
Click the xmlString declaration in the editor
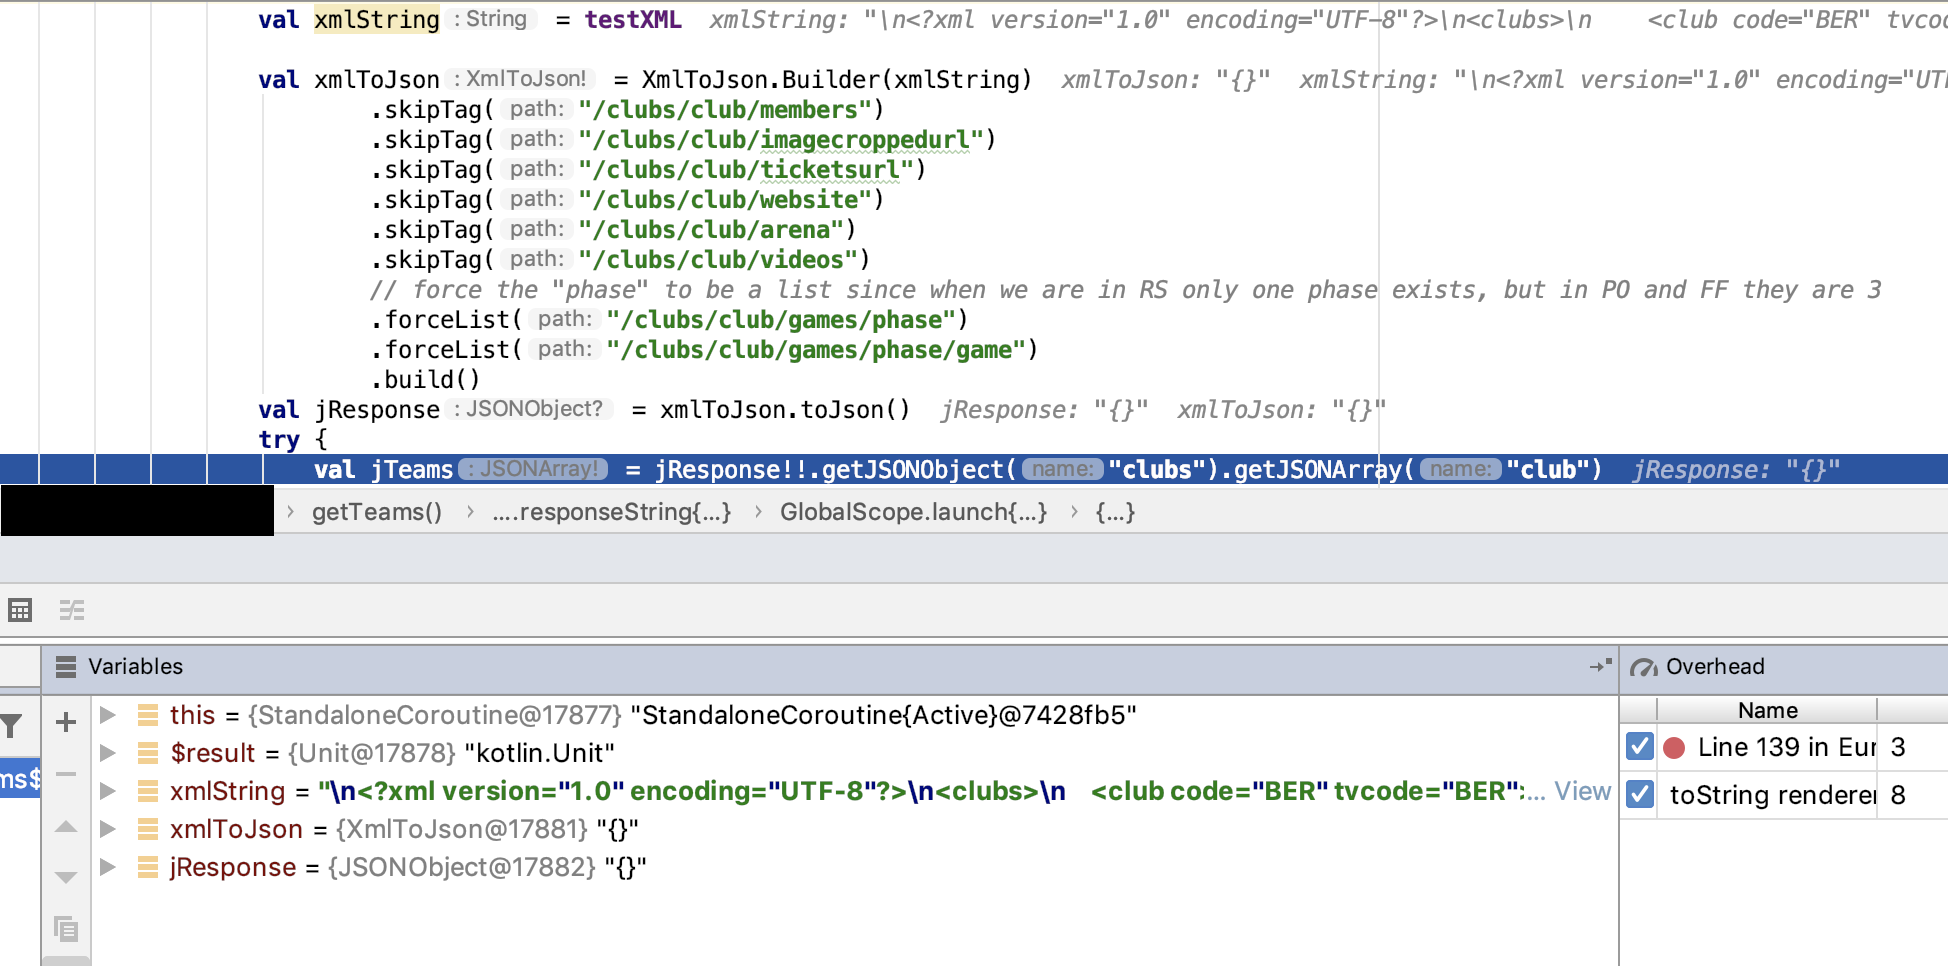[377, 19]
